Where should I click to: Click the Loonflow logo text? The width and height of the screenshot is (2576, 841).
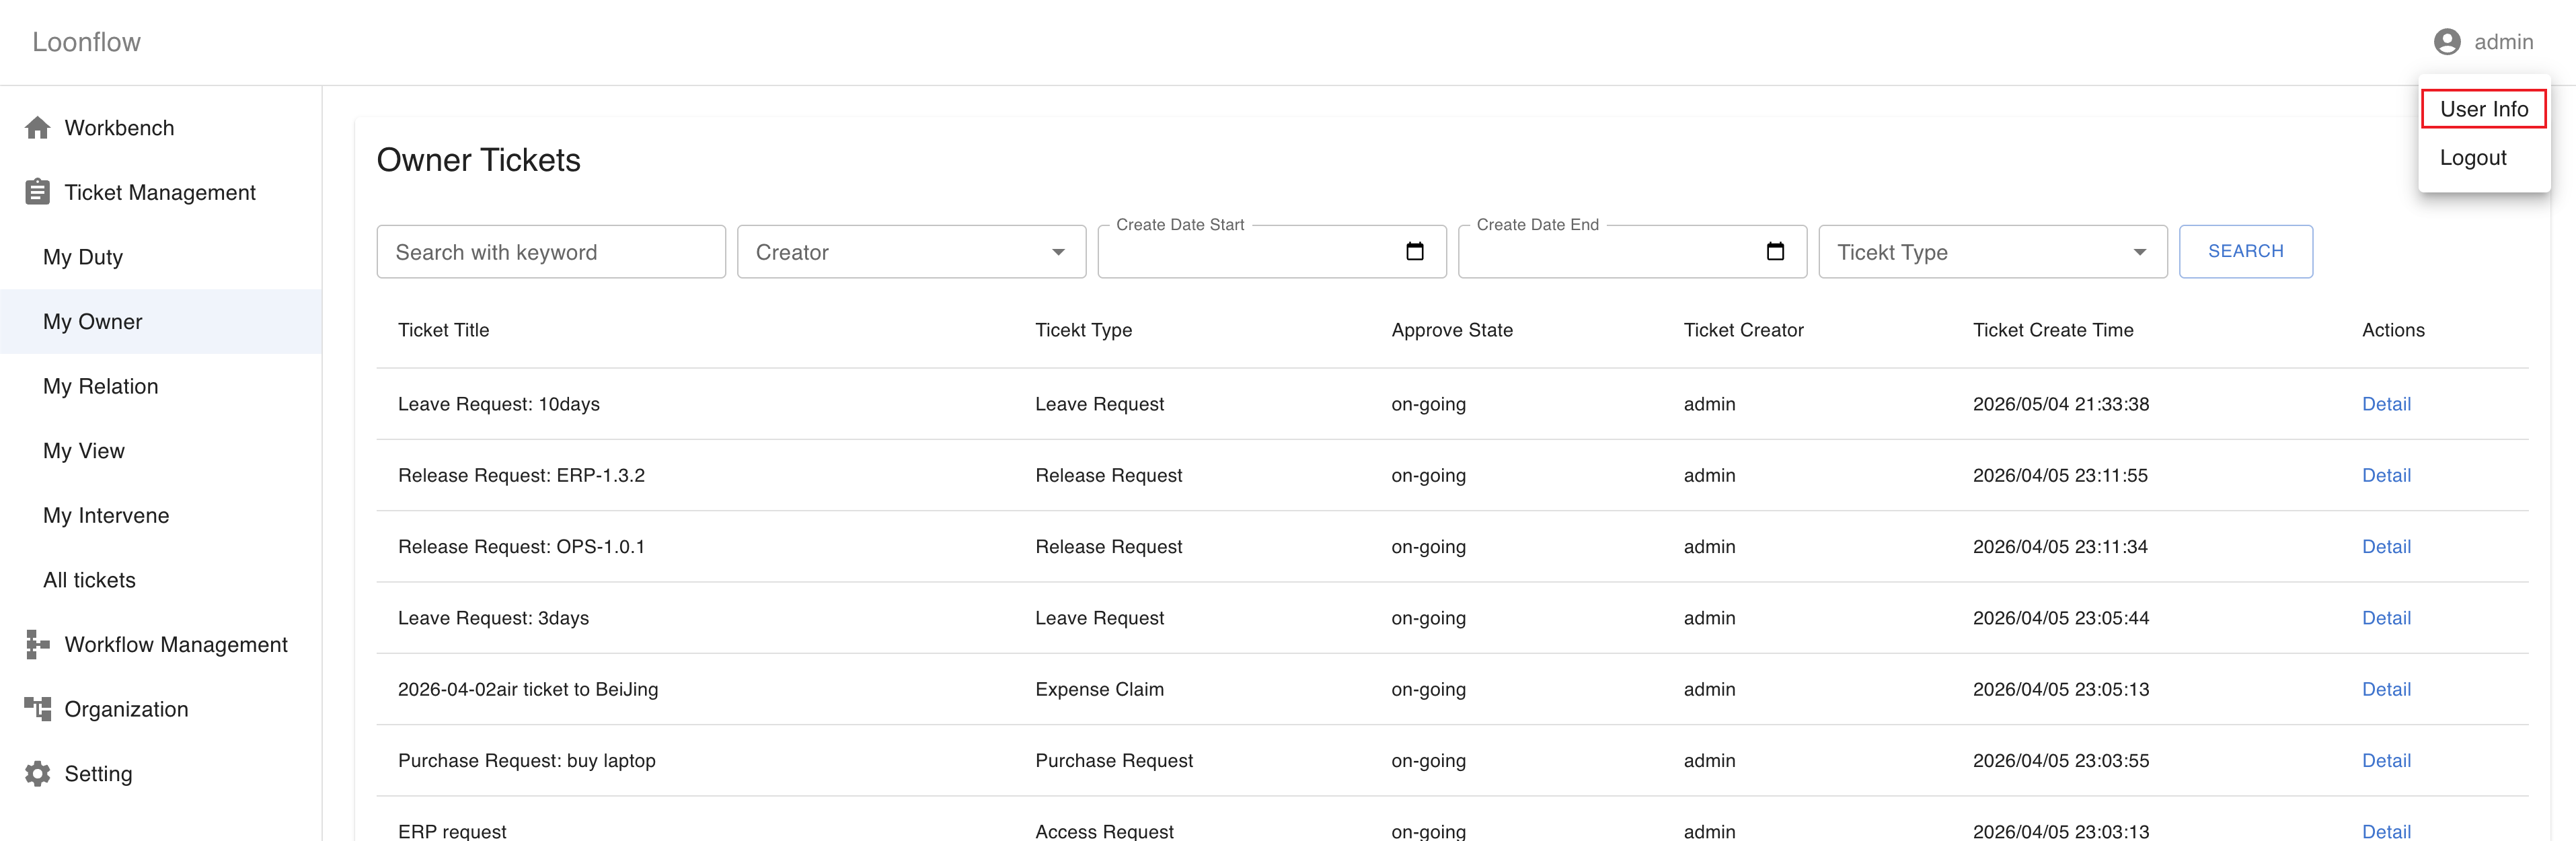(86, 42)
